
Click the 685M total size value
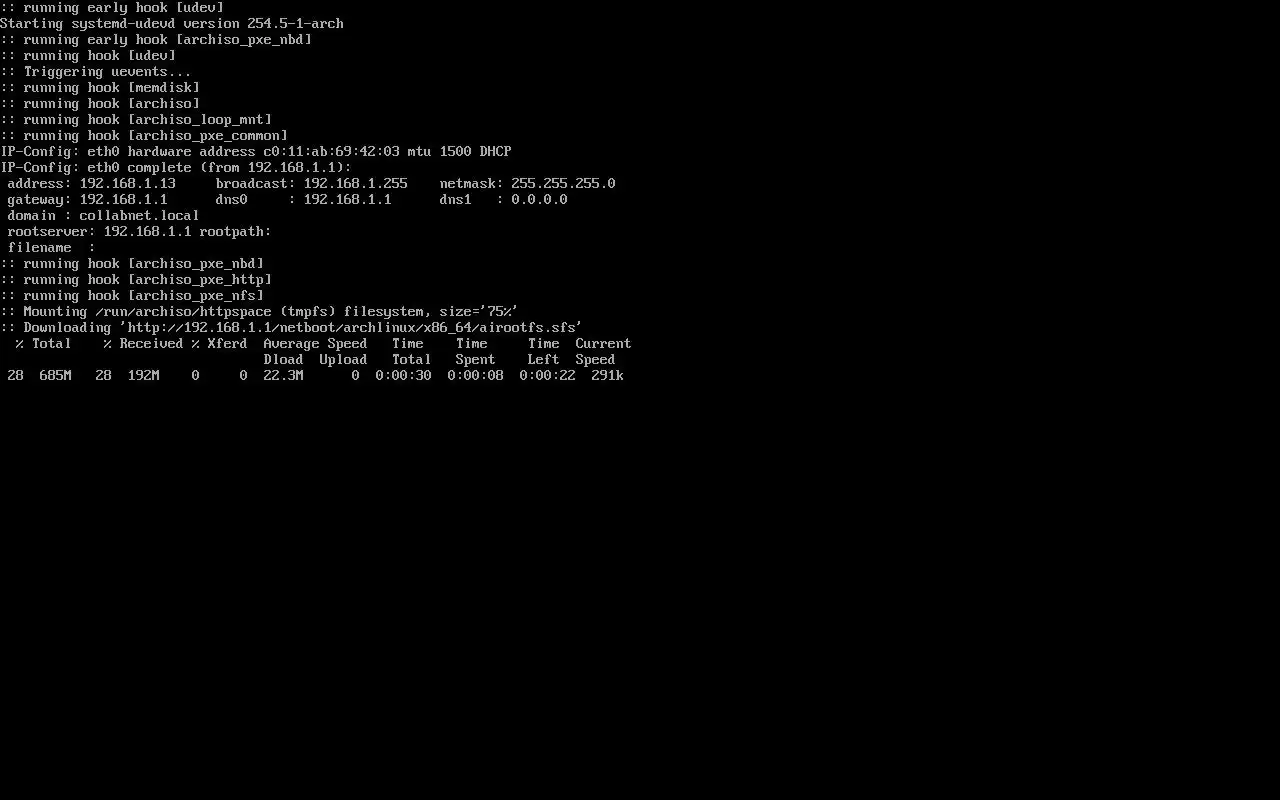55,375
